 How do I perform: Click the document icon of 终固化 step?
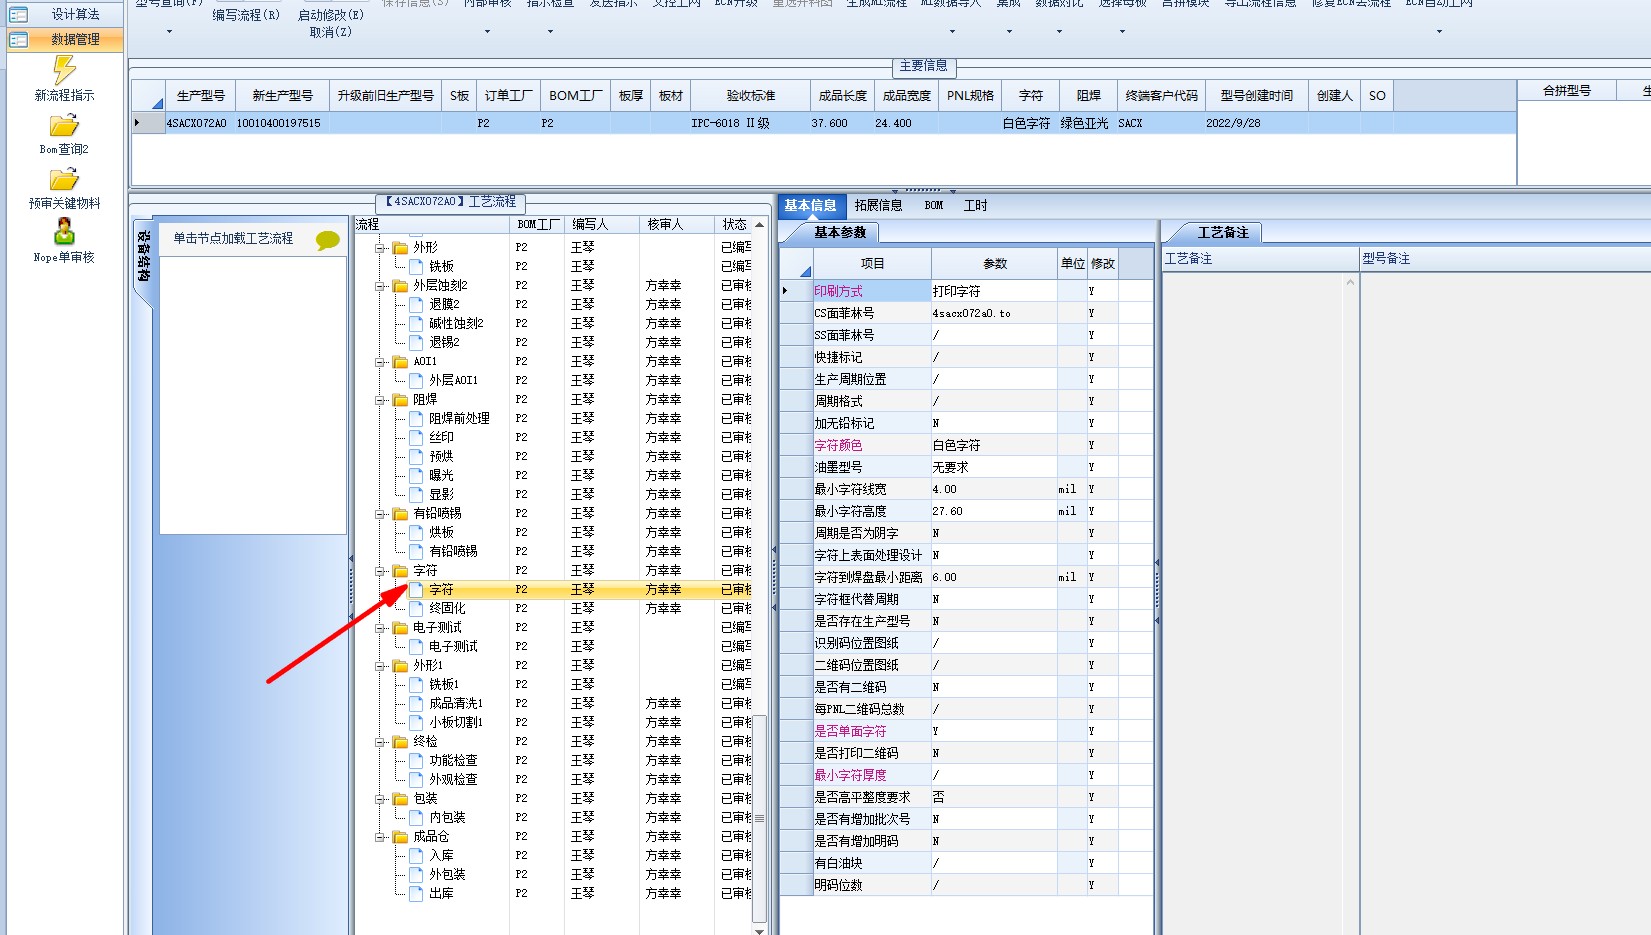[416, 608]
